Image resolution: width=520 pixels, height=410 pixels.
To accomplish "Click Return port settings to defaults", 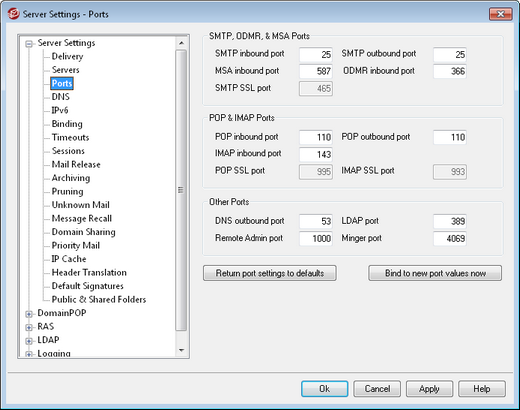I will (270, 273).
